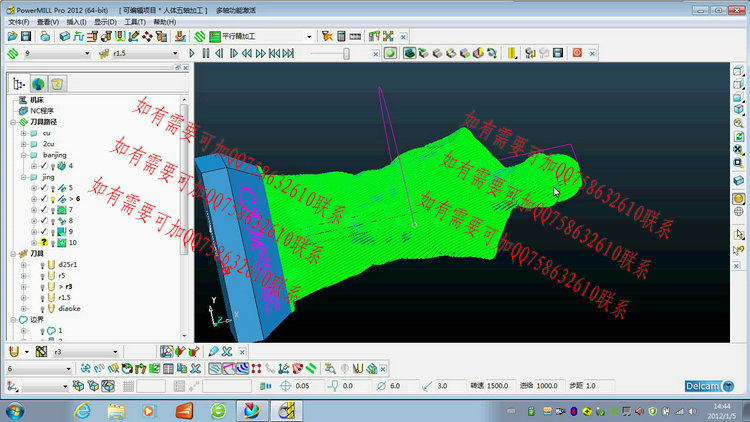
Task: Open the block definition icon
Action: point(65,36)
